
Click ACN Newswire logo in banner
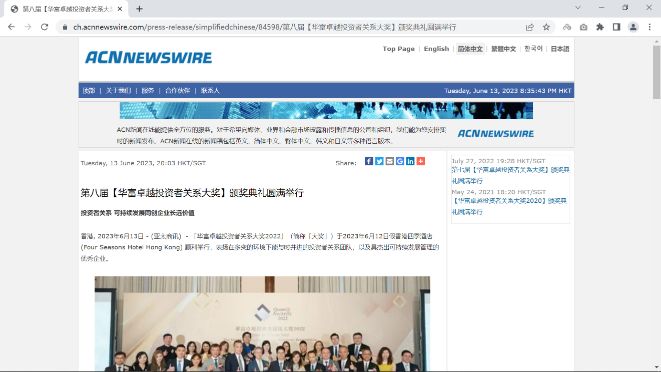(x=496, y=134)
